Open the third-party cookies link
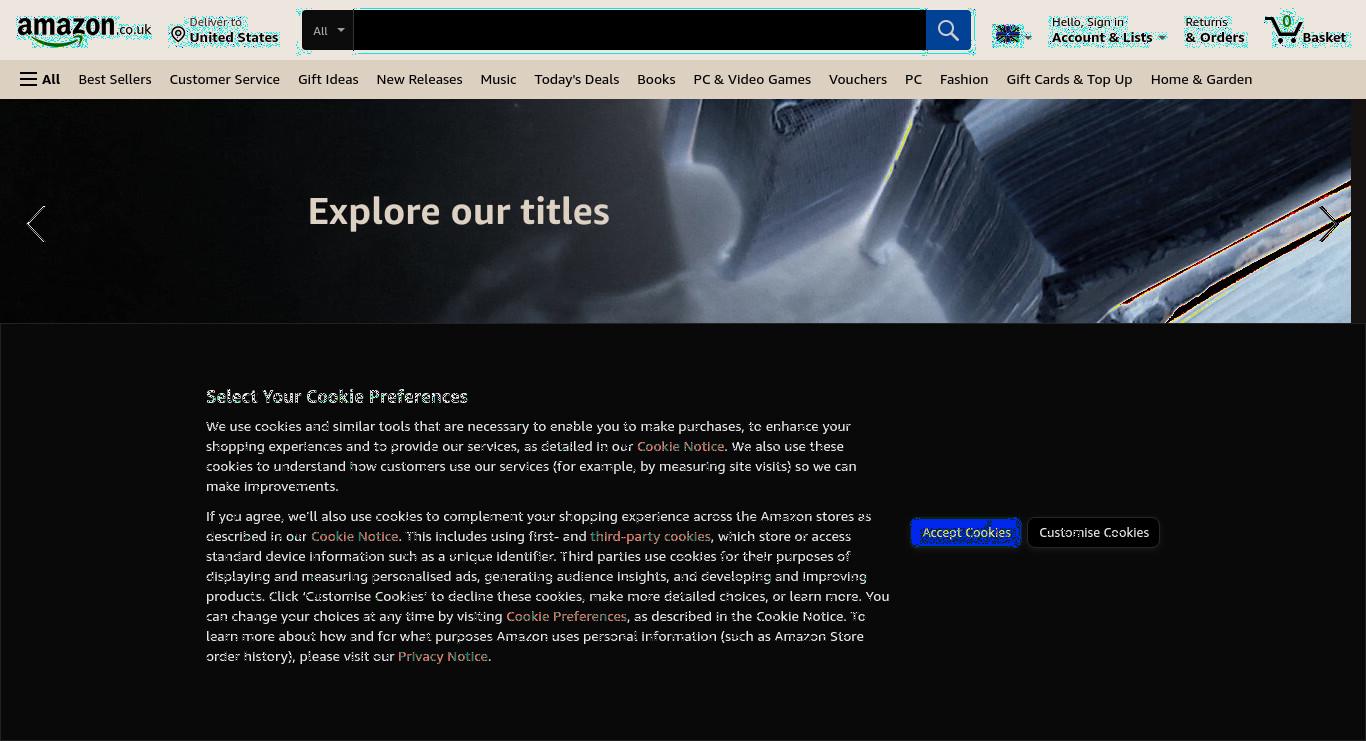This screenshot has height=741, width=1366. click(650, 536)
